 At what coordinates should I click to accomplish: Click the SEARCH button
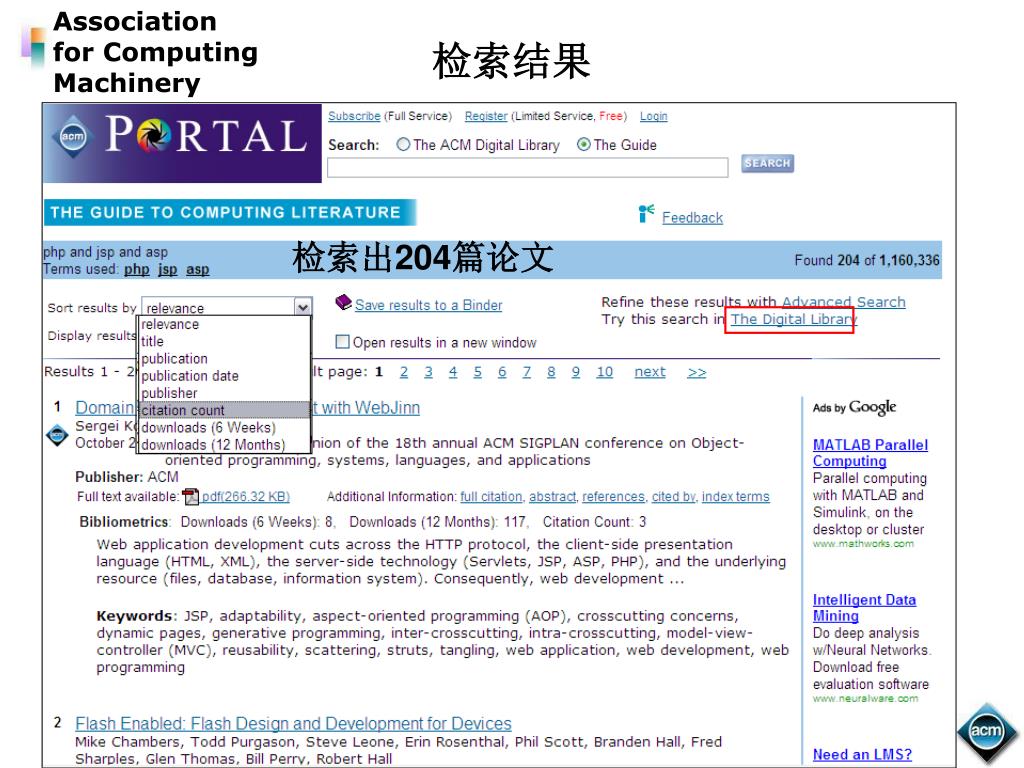(767, 163)
